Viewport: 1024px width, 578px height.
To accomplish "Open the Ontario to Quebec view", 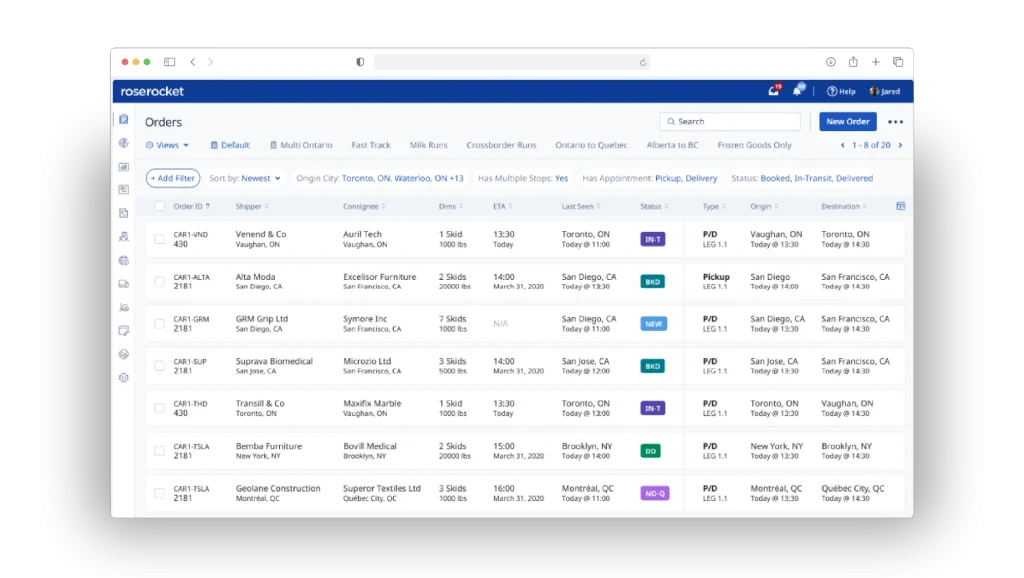I will coord(591,145).
